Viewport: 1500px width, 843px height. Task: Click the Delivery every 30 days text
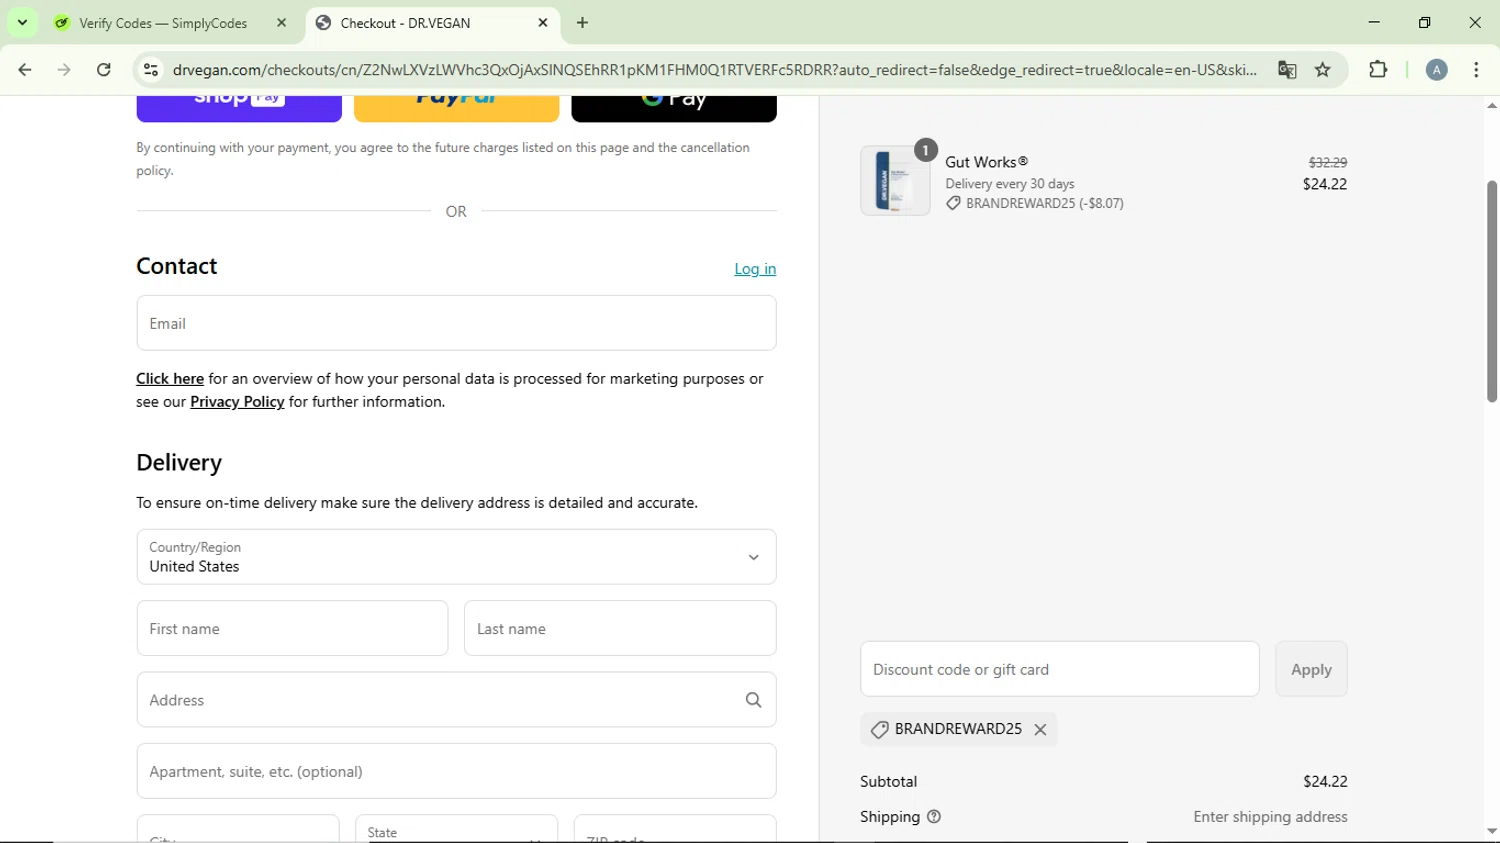[1010, 184]
